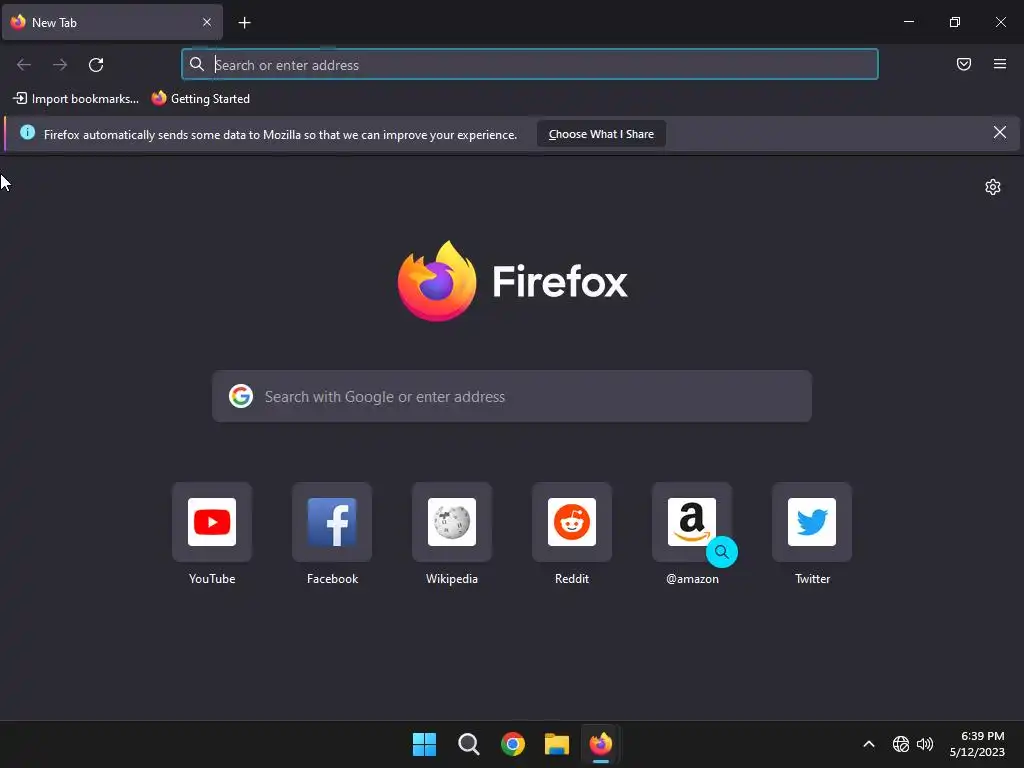Screen dimensions: 1024x768
Task: Select the New Tab tab
Action: (x=112, y=22)
